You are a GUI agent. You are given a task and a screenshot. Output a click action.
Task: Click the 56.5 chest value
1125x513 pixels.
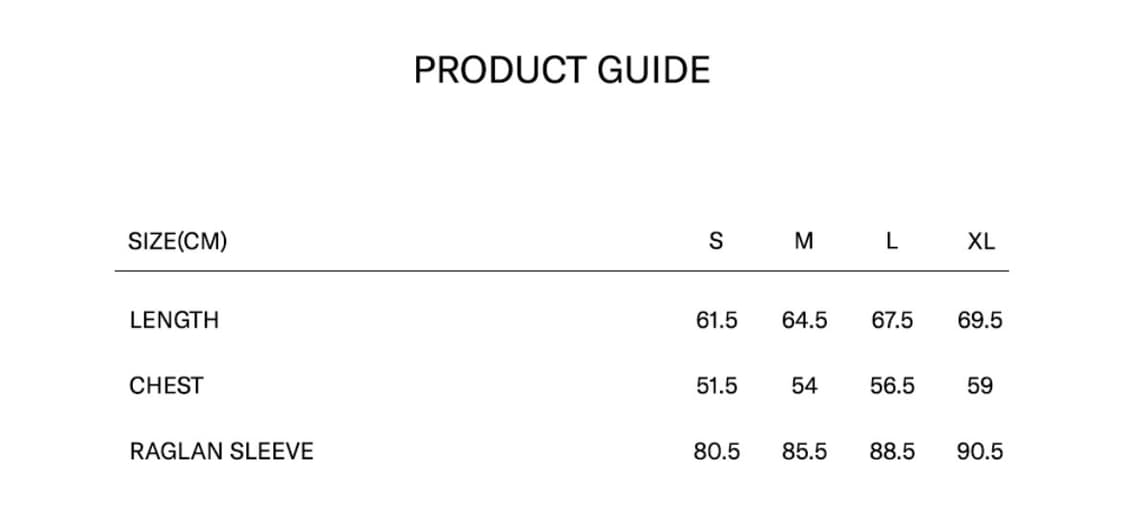892,385
